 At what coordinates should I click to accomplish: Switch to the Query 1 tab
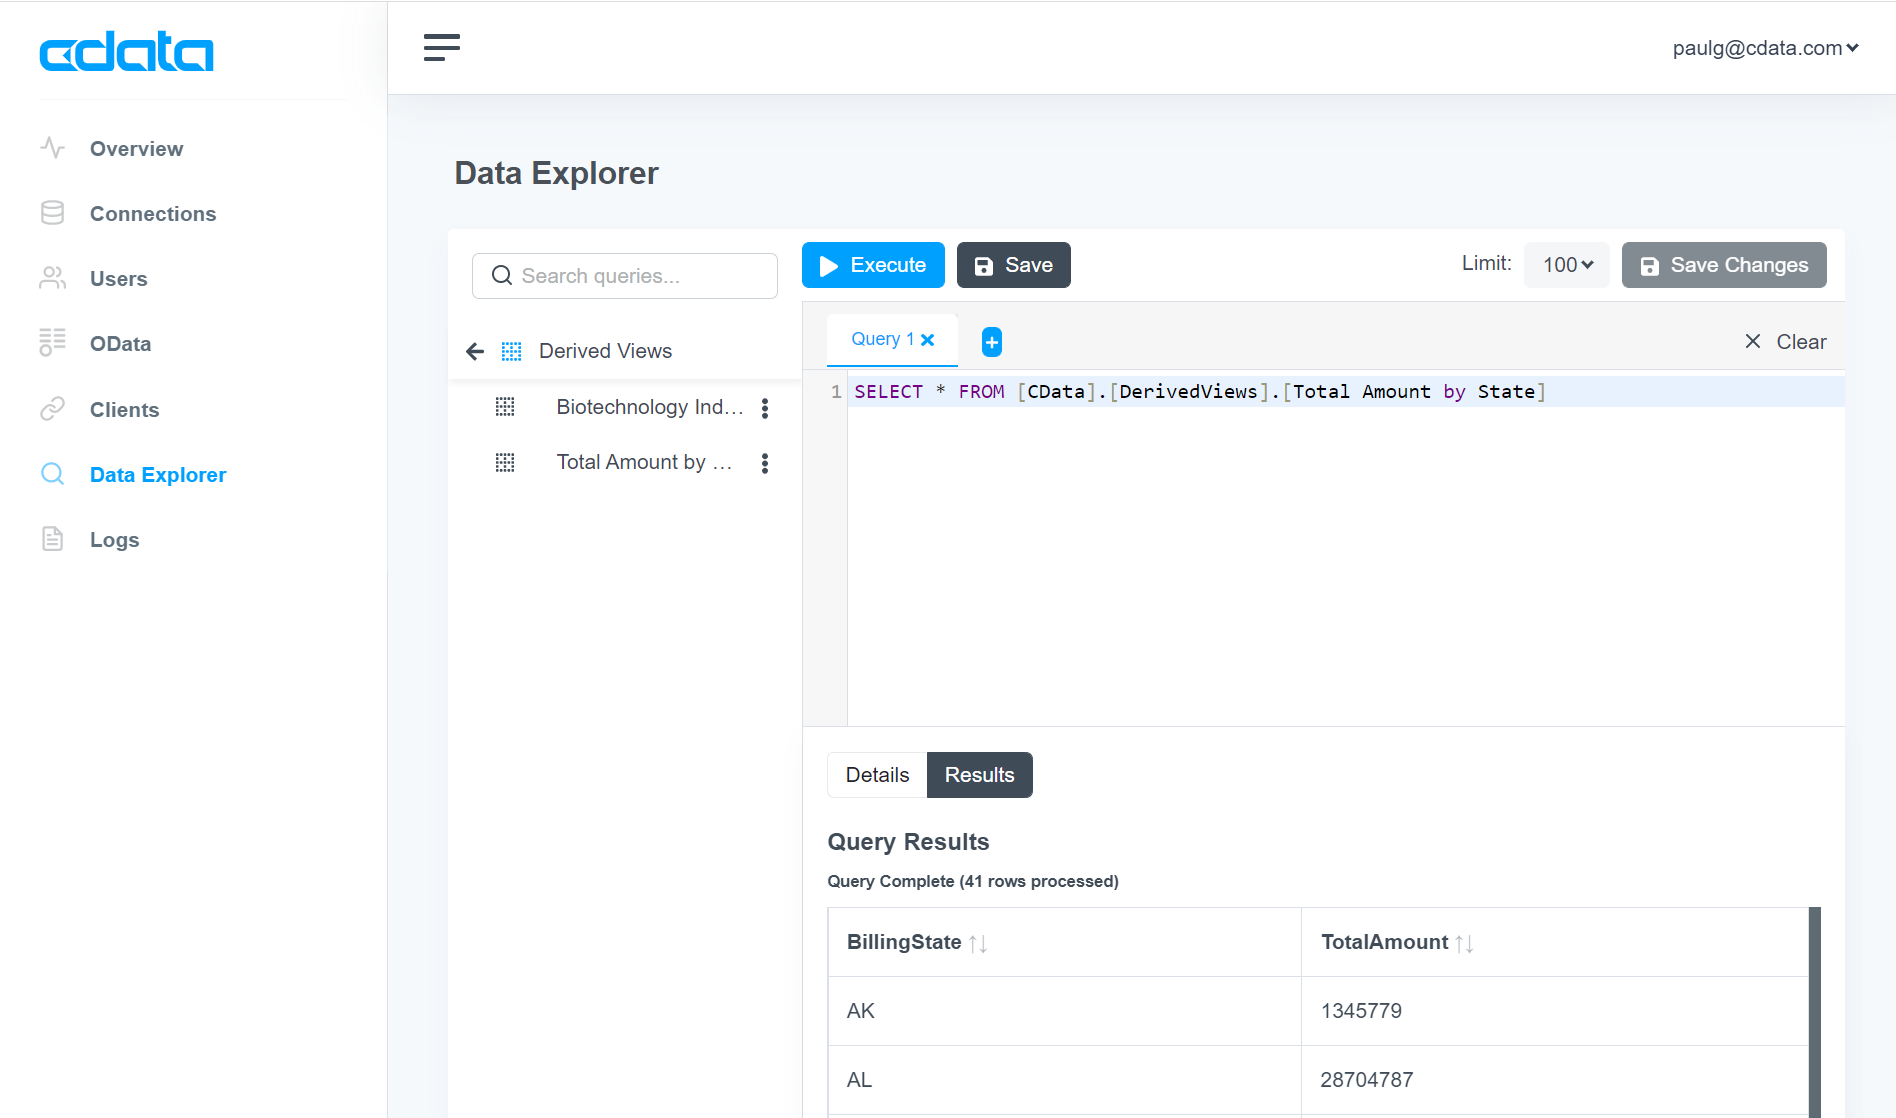[882, 339]
